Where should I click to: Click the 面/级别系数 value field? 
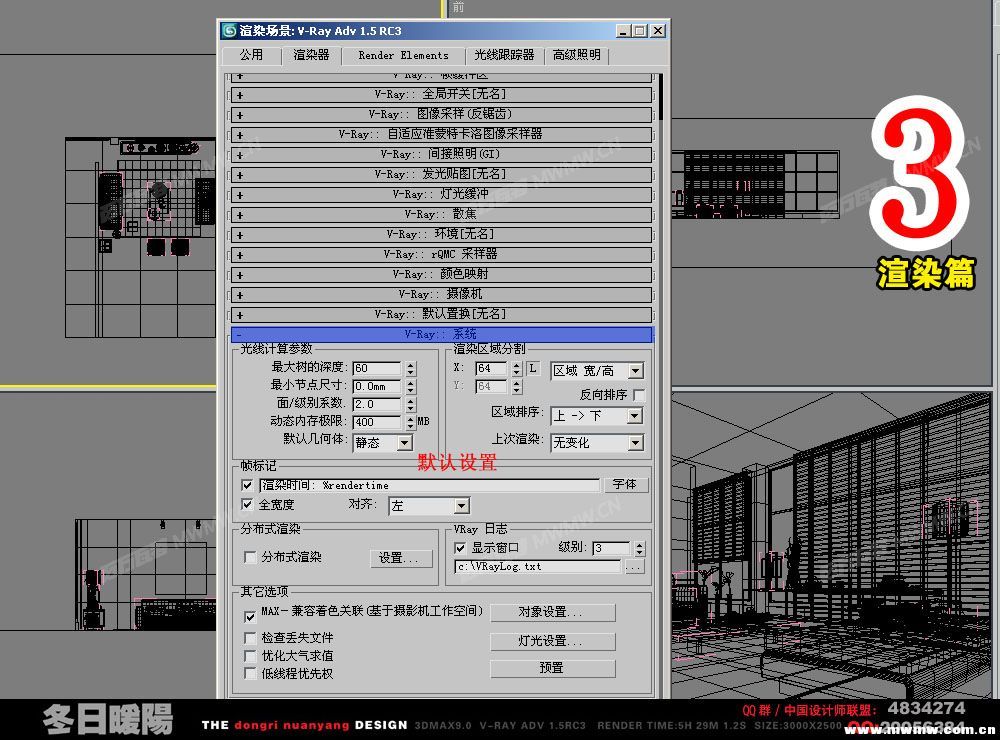pos(377,404)
